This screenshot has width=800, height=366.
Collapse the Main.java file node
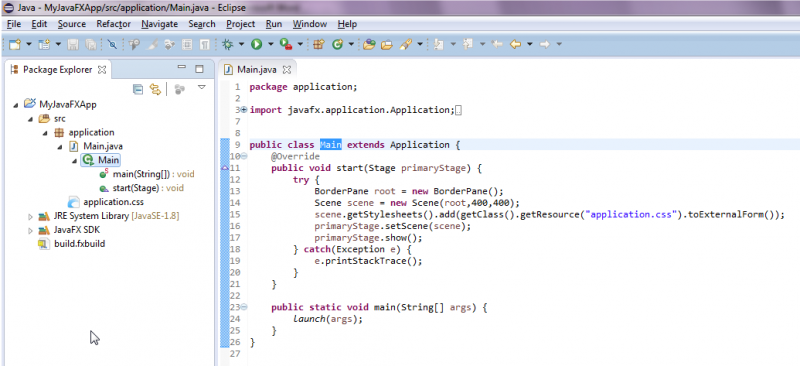pyautogui.click(x=60, y=147)
